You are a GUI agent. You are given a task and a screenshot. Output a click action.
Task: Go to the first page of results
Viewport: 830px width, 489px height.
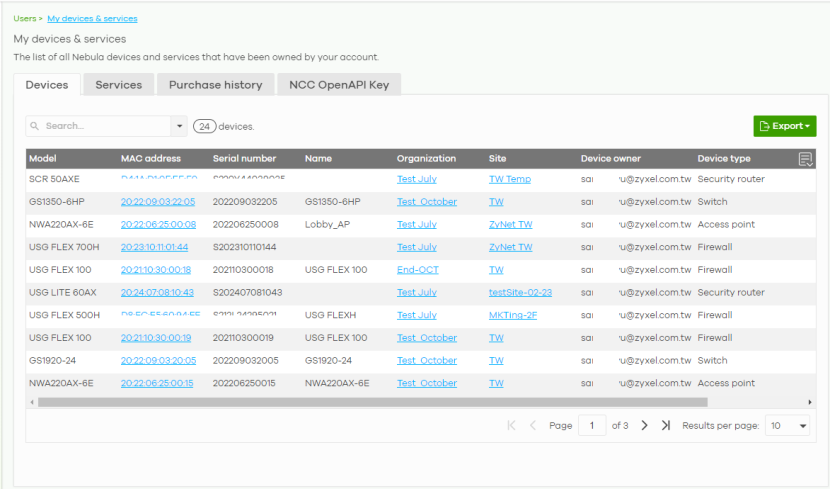(512, 426)
